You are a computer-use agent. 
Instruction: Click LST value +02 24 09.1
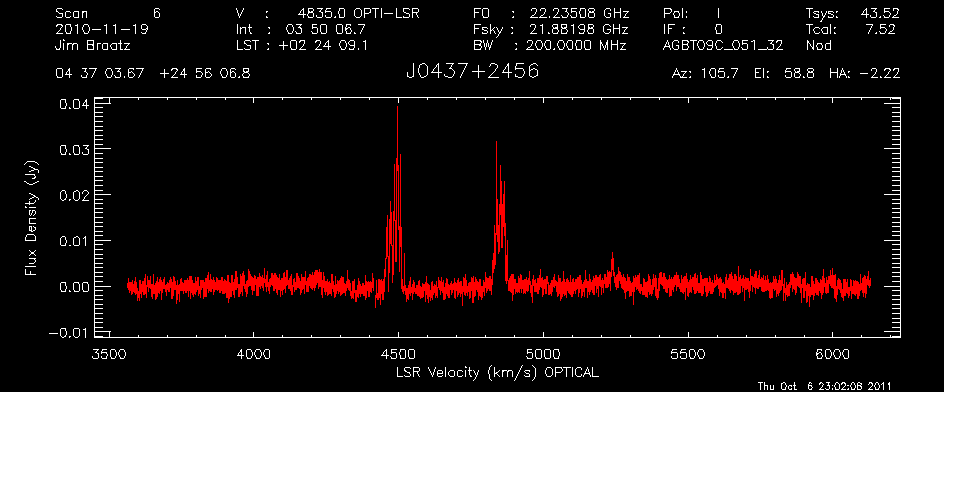click(x=323, y=45)
